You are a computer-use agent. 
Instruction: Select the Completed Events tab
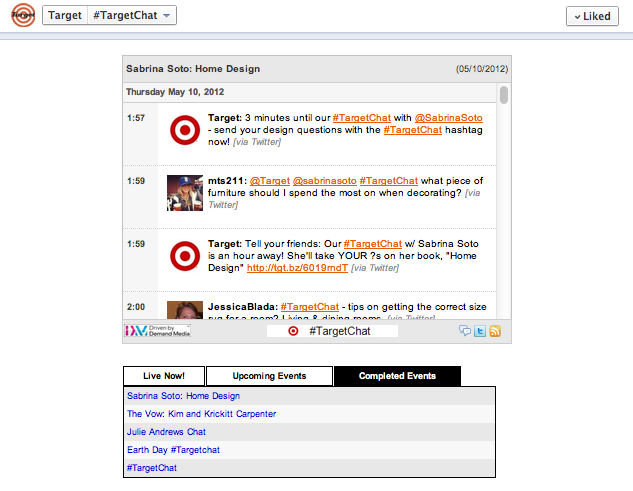tap(397, 376)
